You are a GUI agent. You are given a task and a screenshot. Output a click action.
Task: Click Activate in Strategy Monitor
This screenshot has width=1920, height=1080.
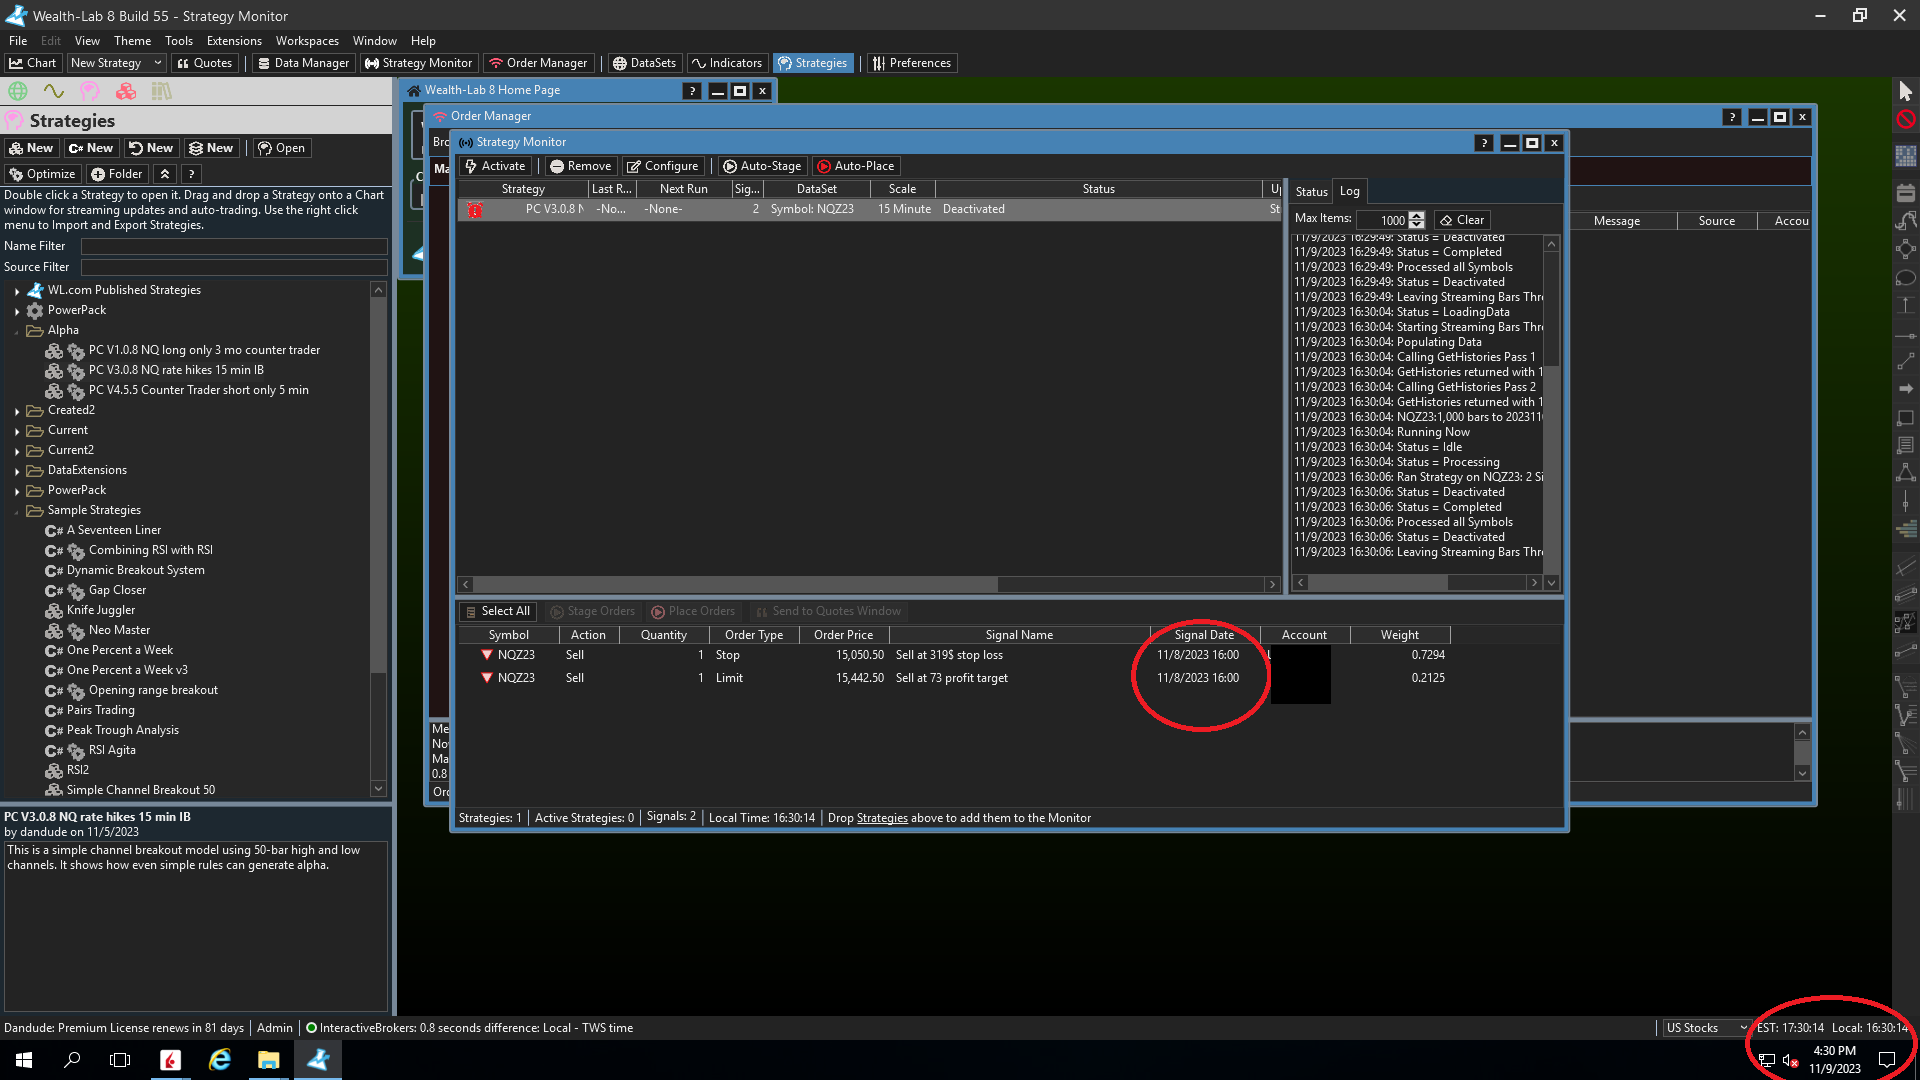point(495,166)
